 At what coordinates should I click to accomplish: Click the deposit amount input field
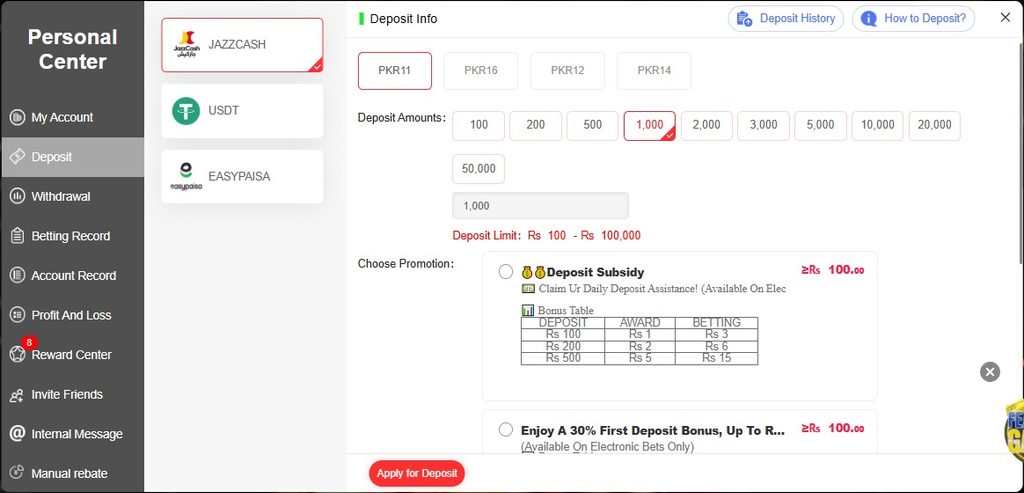(541, 206)
